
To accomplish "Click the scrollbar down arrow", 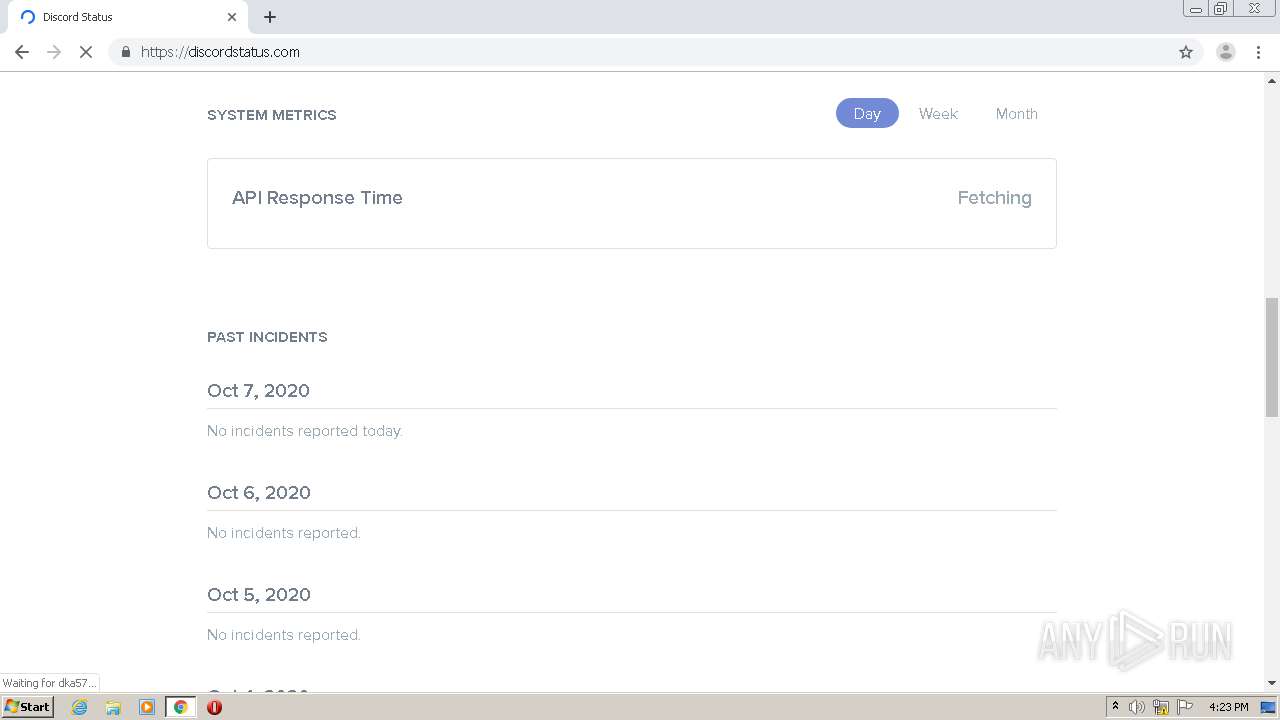I will pos(1272,683).
